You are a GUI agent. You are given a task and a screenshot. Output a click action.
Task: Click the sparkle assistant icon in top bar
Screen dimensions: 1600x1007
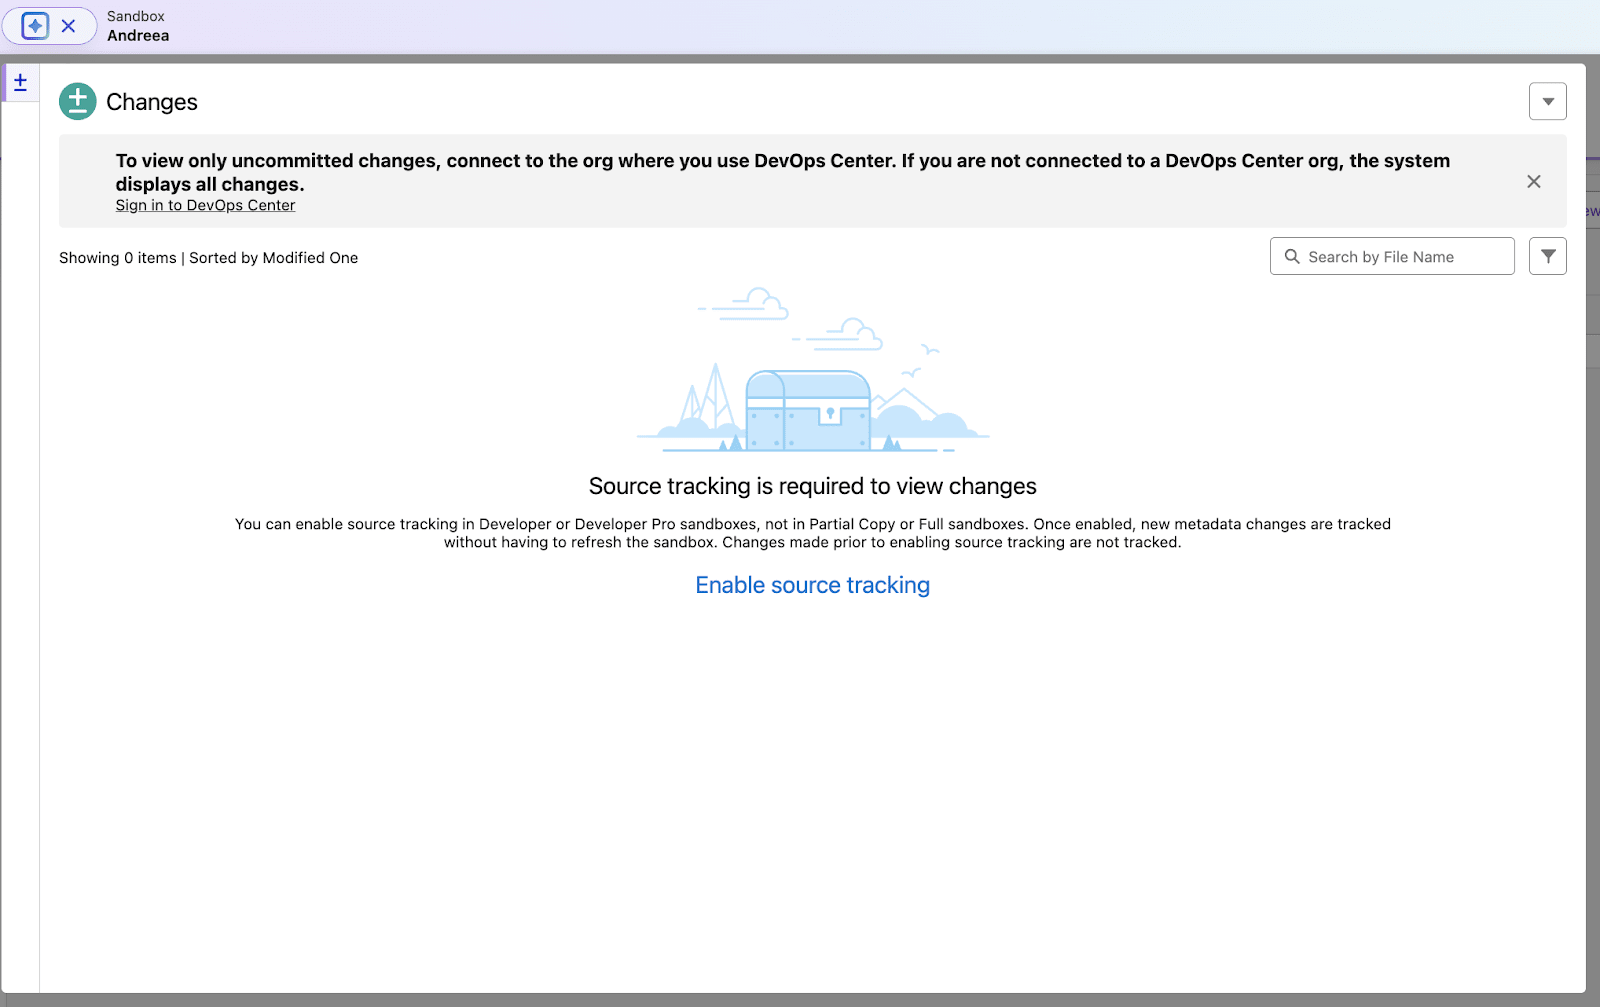pyautogui.click(x=35, y=26)
